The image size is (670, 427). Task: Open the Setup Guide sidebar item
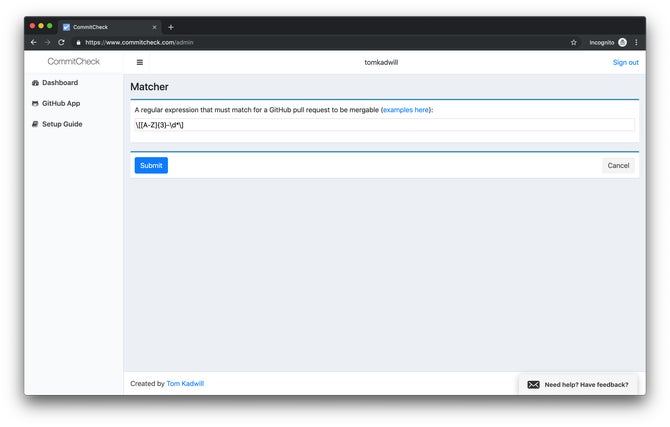tap(57, 124)
